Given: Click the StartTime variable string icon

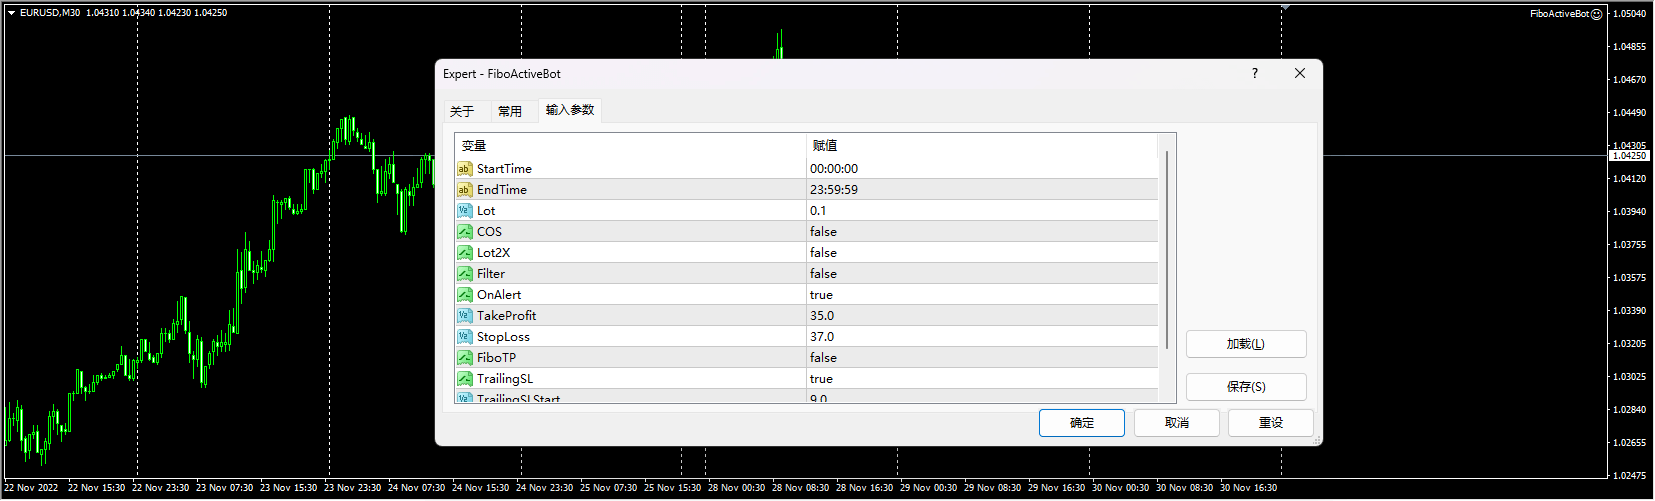Looking at the screenshot, I should pyautogui.click(x=464, y=169).
